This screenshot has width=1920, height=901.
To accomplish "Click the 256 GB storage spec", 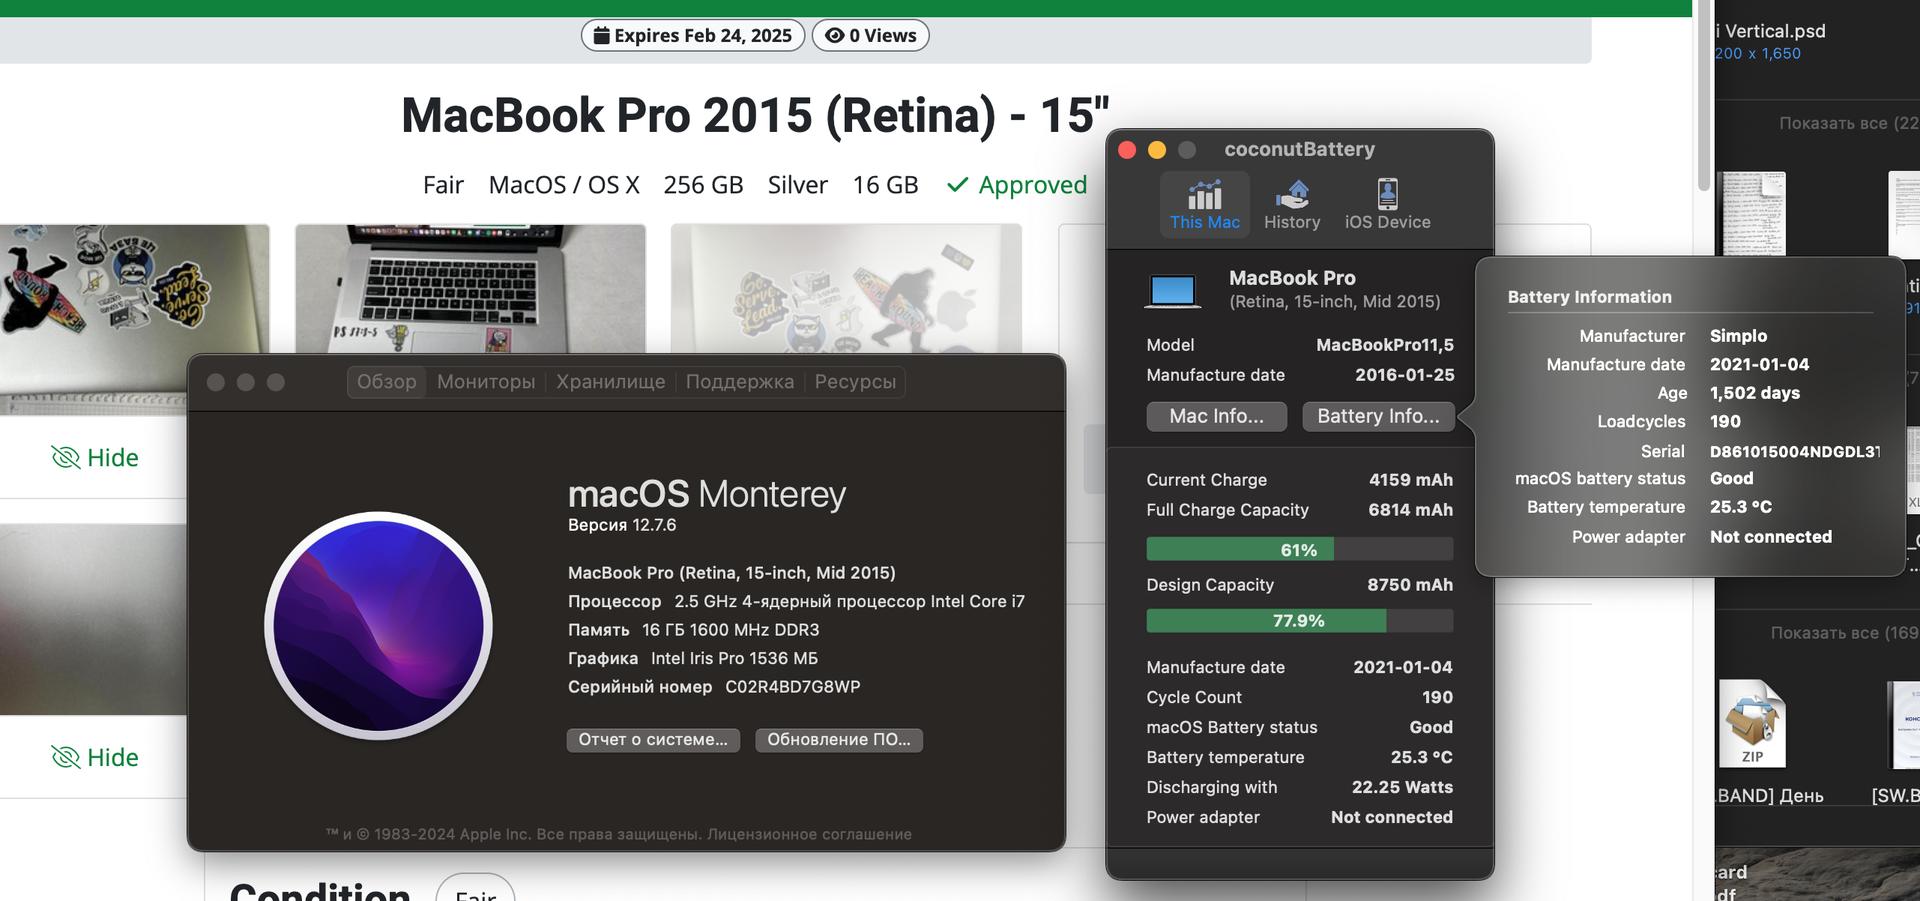I will [703, 185].
